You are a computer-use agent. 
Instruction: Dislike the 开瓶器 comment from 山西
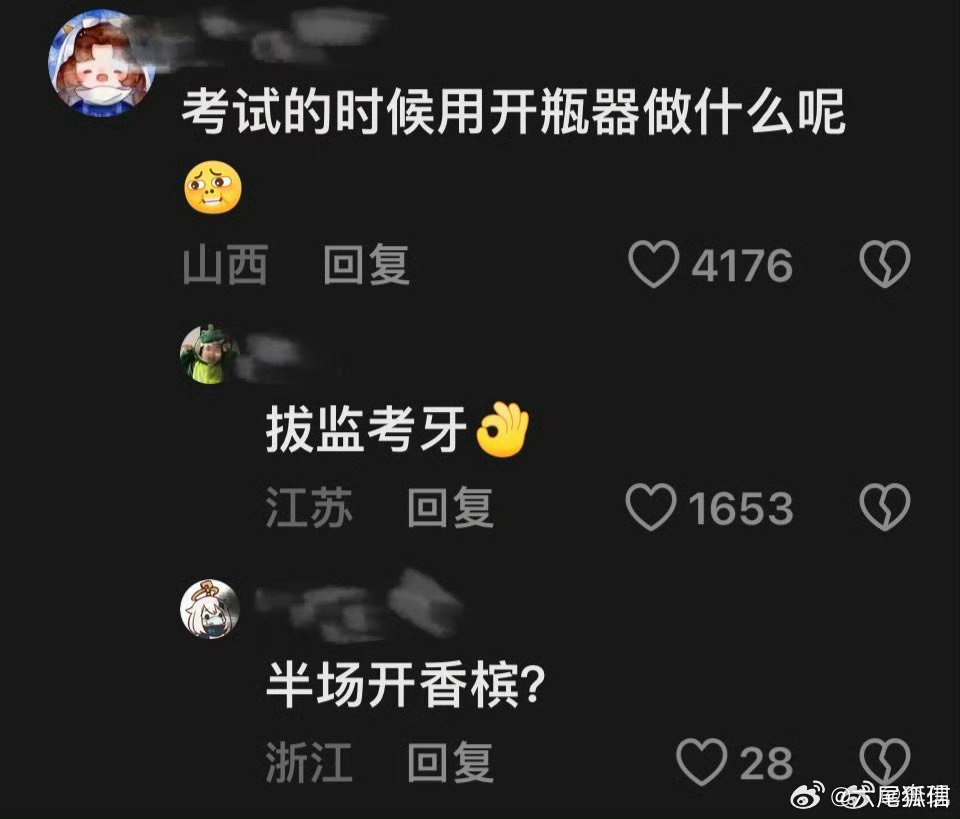[885, 264]
